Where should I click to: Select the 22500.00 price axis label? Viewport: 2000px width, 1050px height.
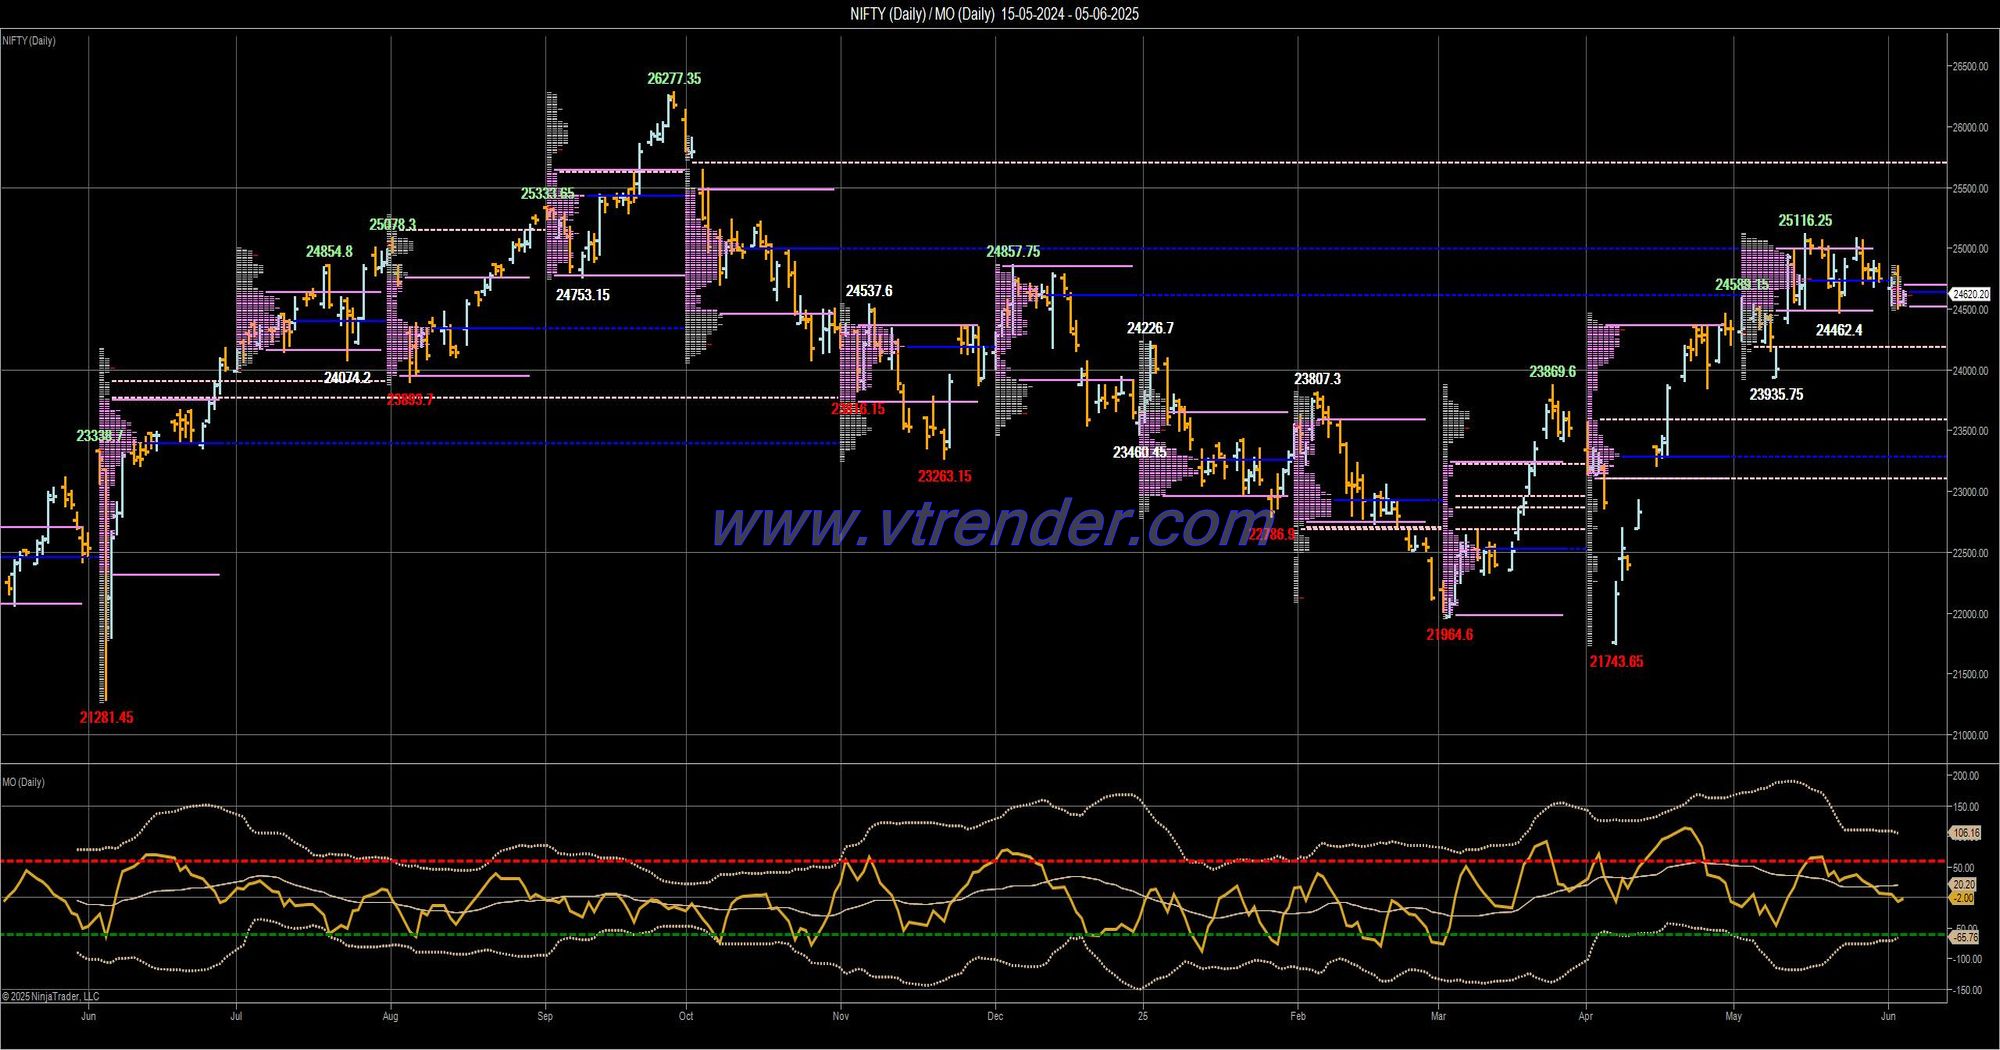(1970, 553)
